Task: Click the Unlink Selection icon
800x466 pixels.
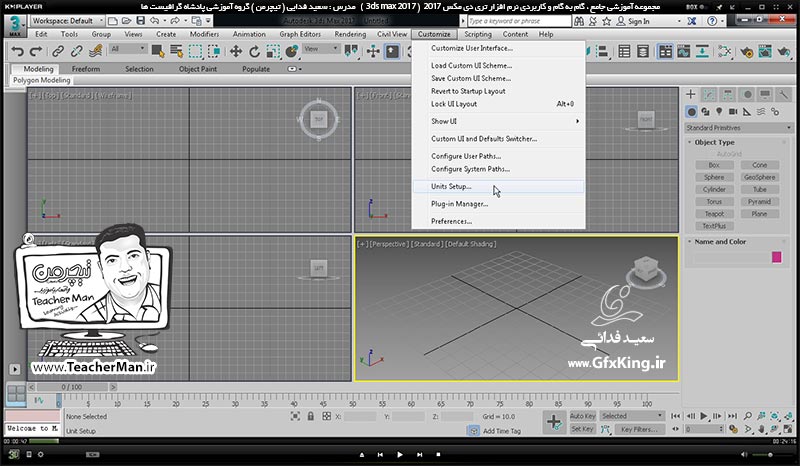Action: (77, 52)
